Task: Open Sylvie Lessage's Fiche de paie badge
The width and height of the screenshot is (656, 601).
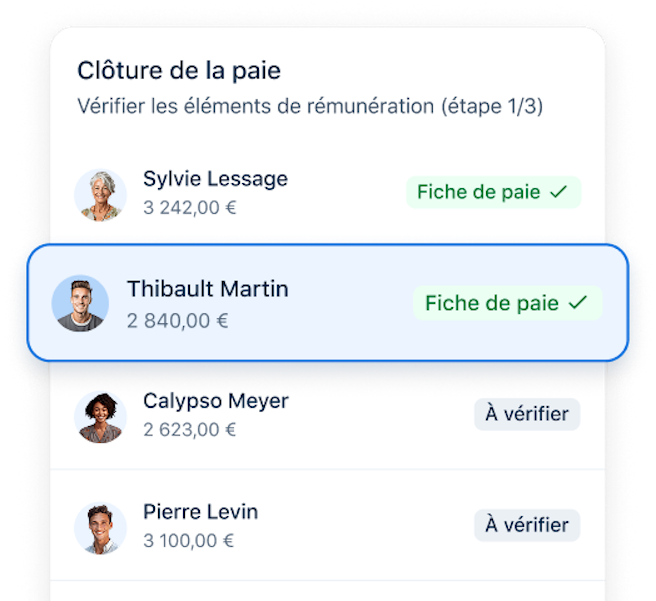Action: pyautogui.click(x=494, y=192)
